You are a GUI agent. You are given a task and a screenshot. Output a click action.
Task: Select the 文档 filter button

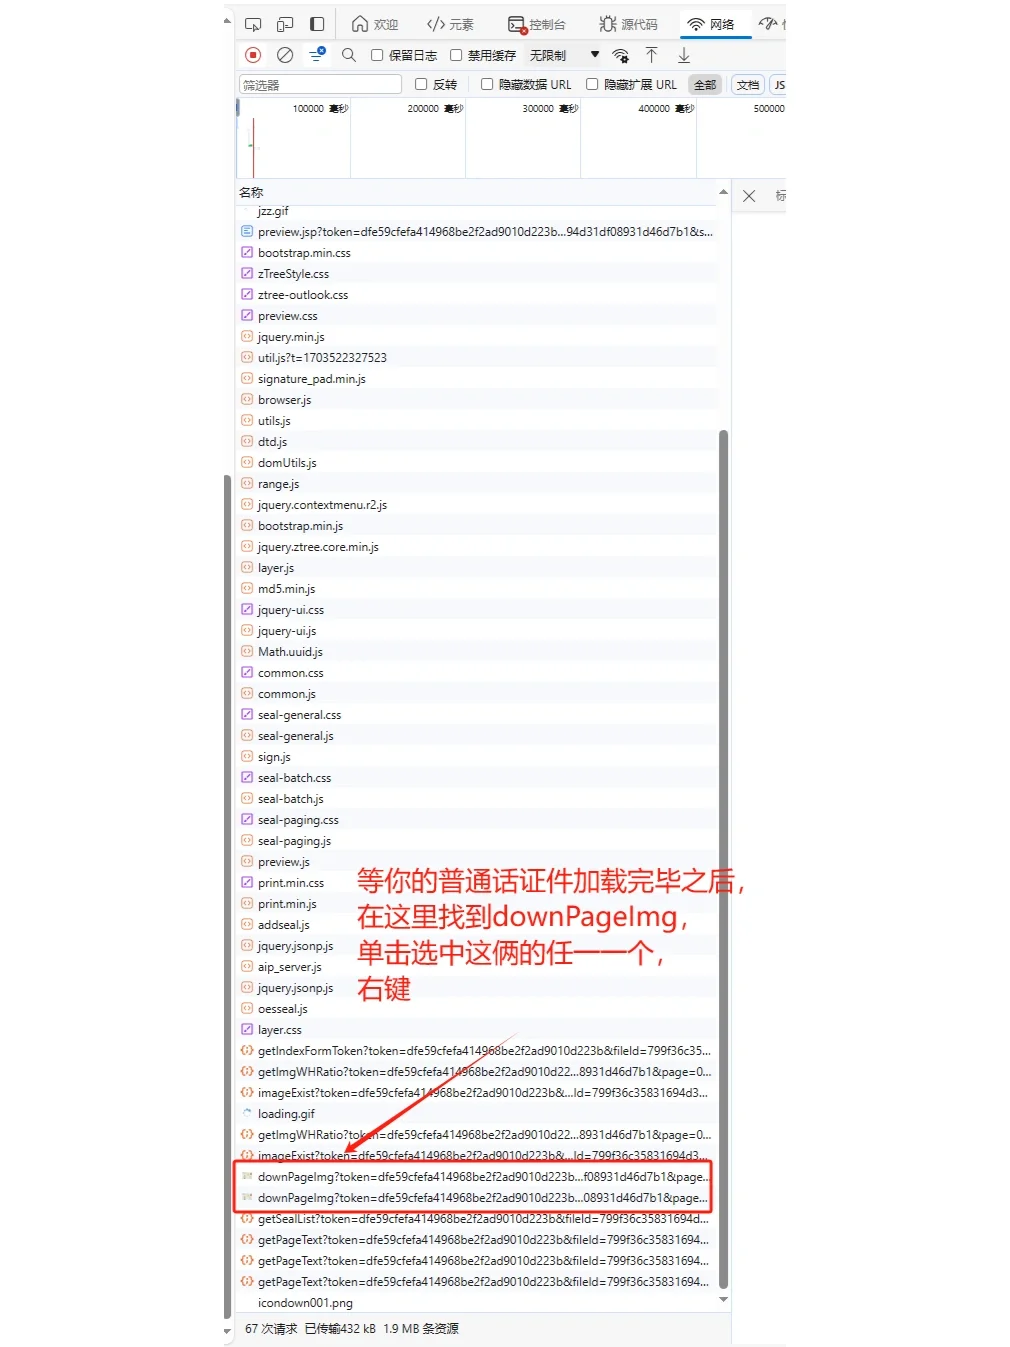click(x=747, y=85)
